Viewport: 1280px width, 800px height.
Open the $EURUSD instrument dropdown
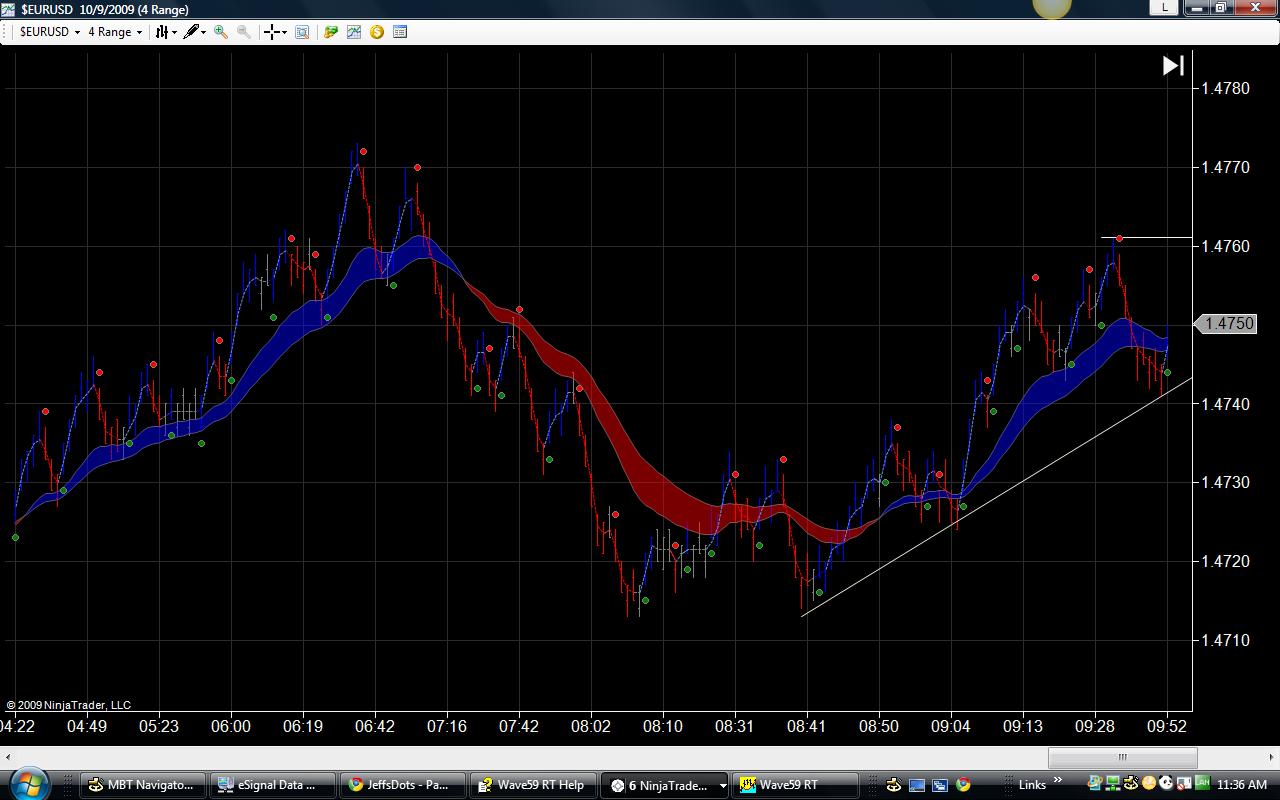click(x=50, y=32)
